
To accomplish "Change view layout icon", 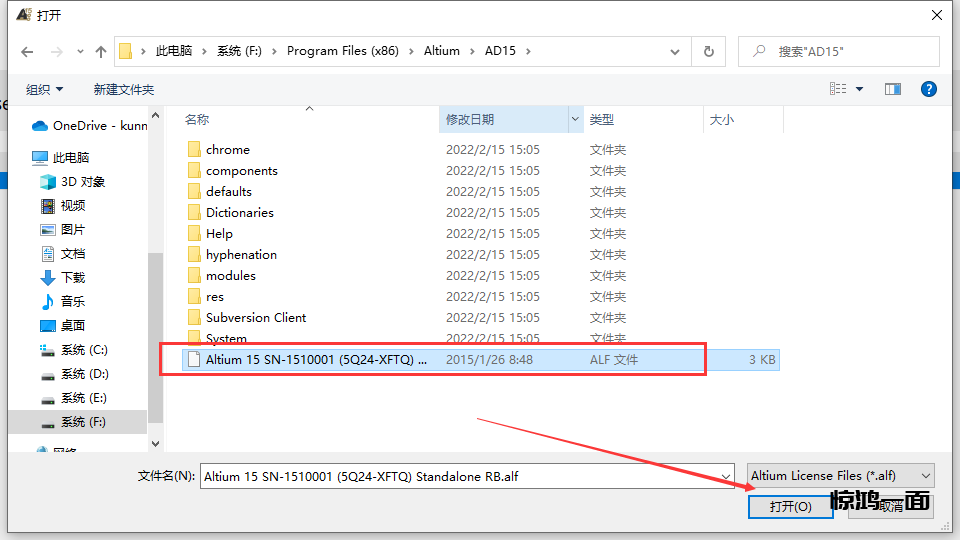I will (x=838, y=89).
